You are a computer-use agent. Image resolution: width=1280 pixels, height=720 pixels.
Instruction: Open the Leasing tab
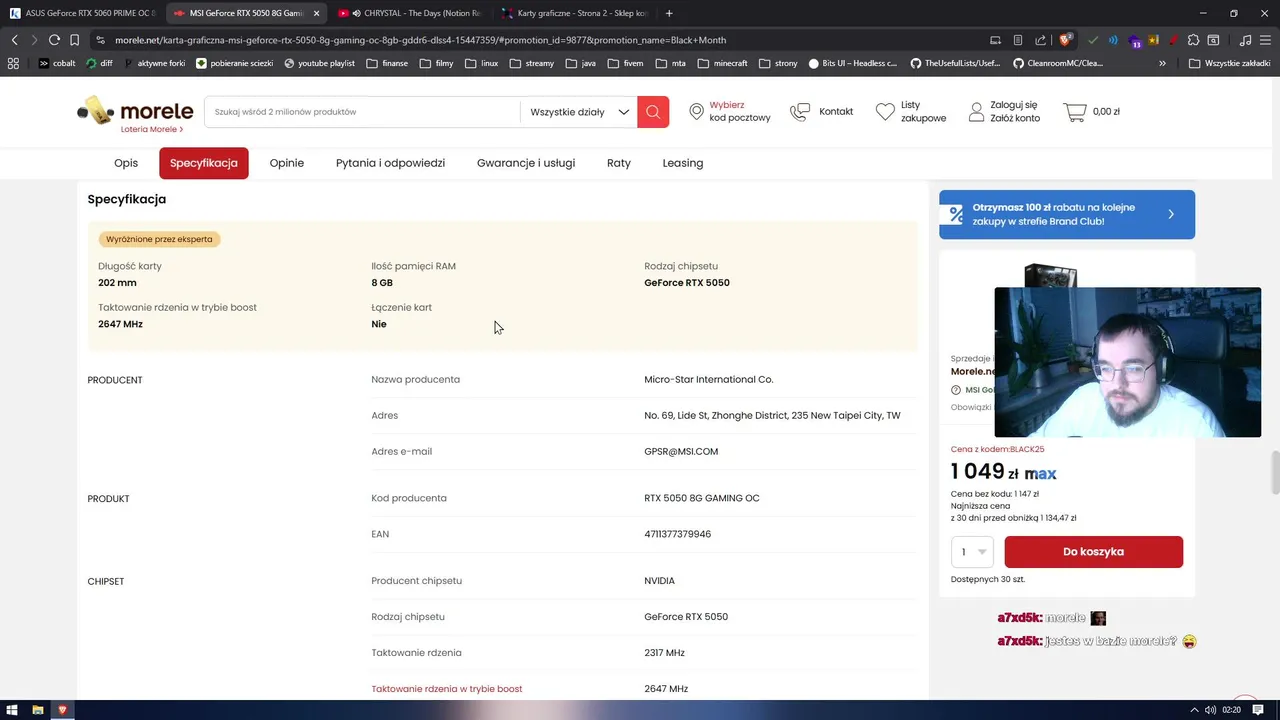(x=683, y=163)
